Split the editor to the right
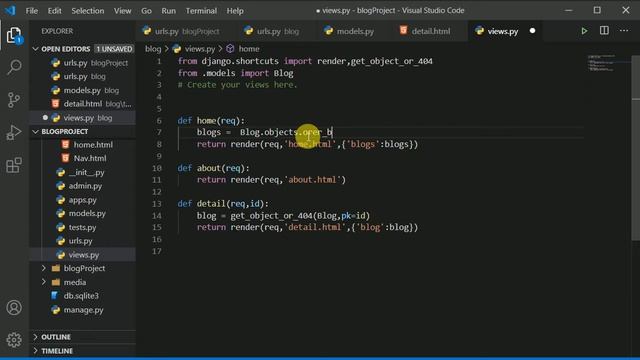 click(x=604, y=31)
